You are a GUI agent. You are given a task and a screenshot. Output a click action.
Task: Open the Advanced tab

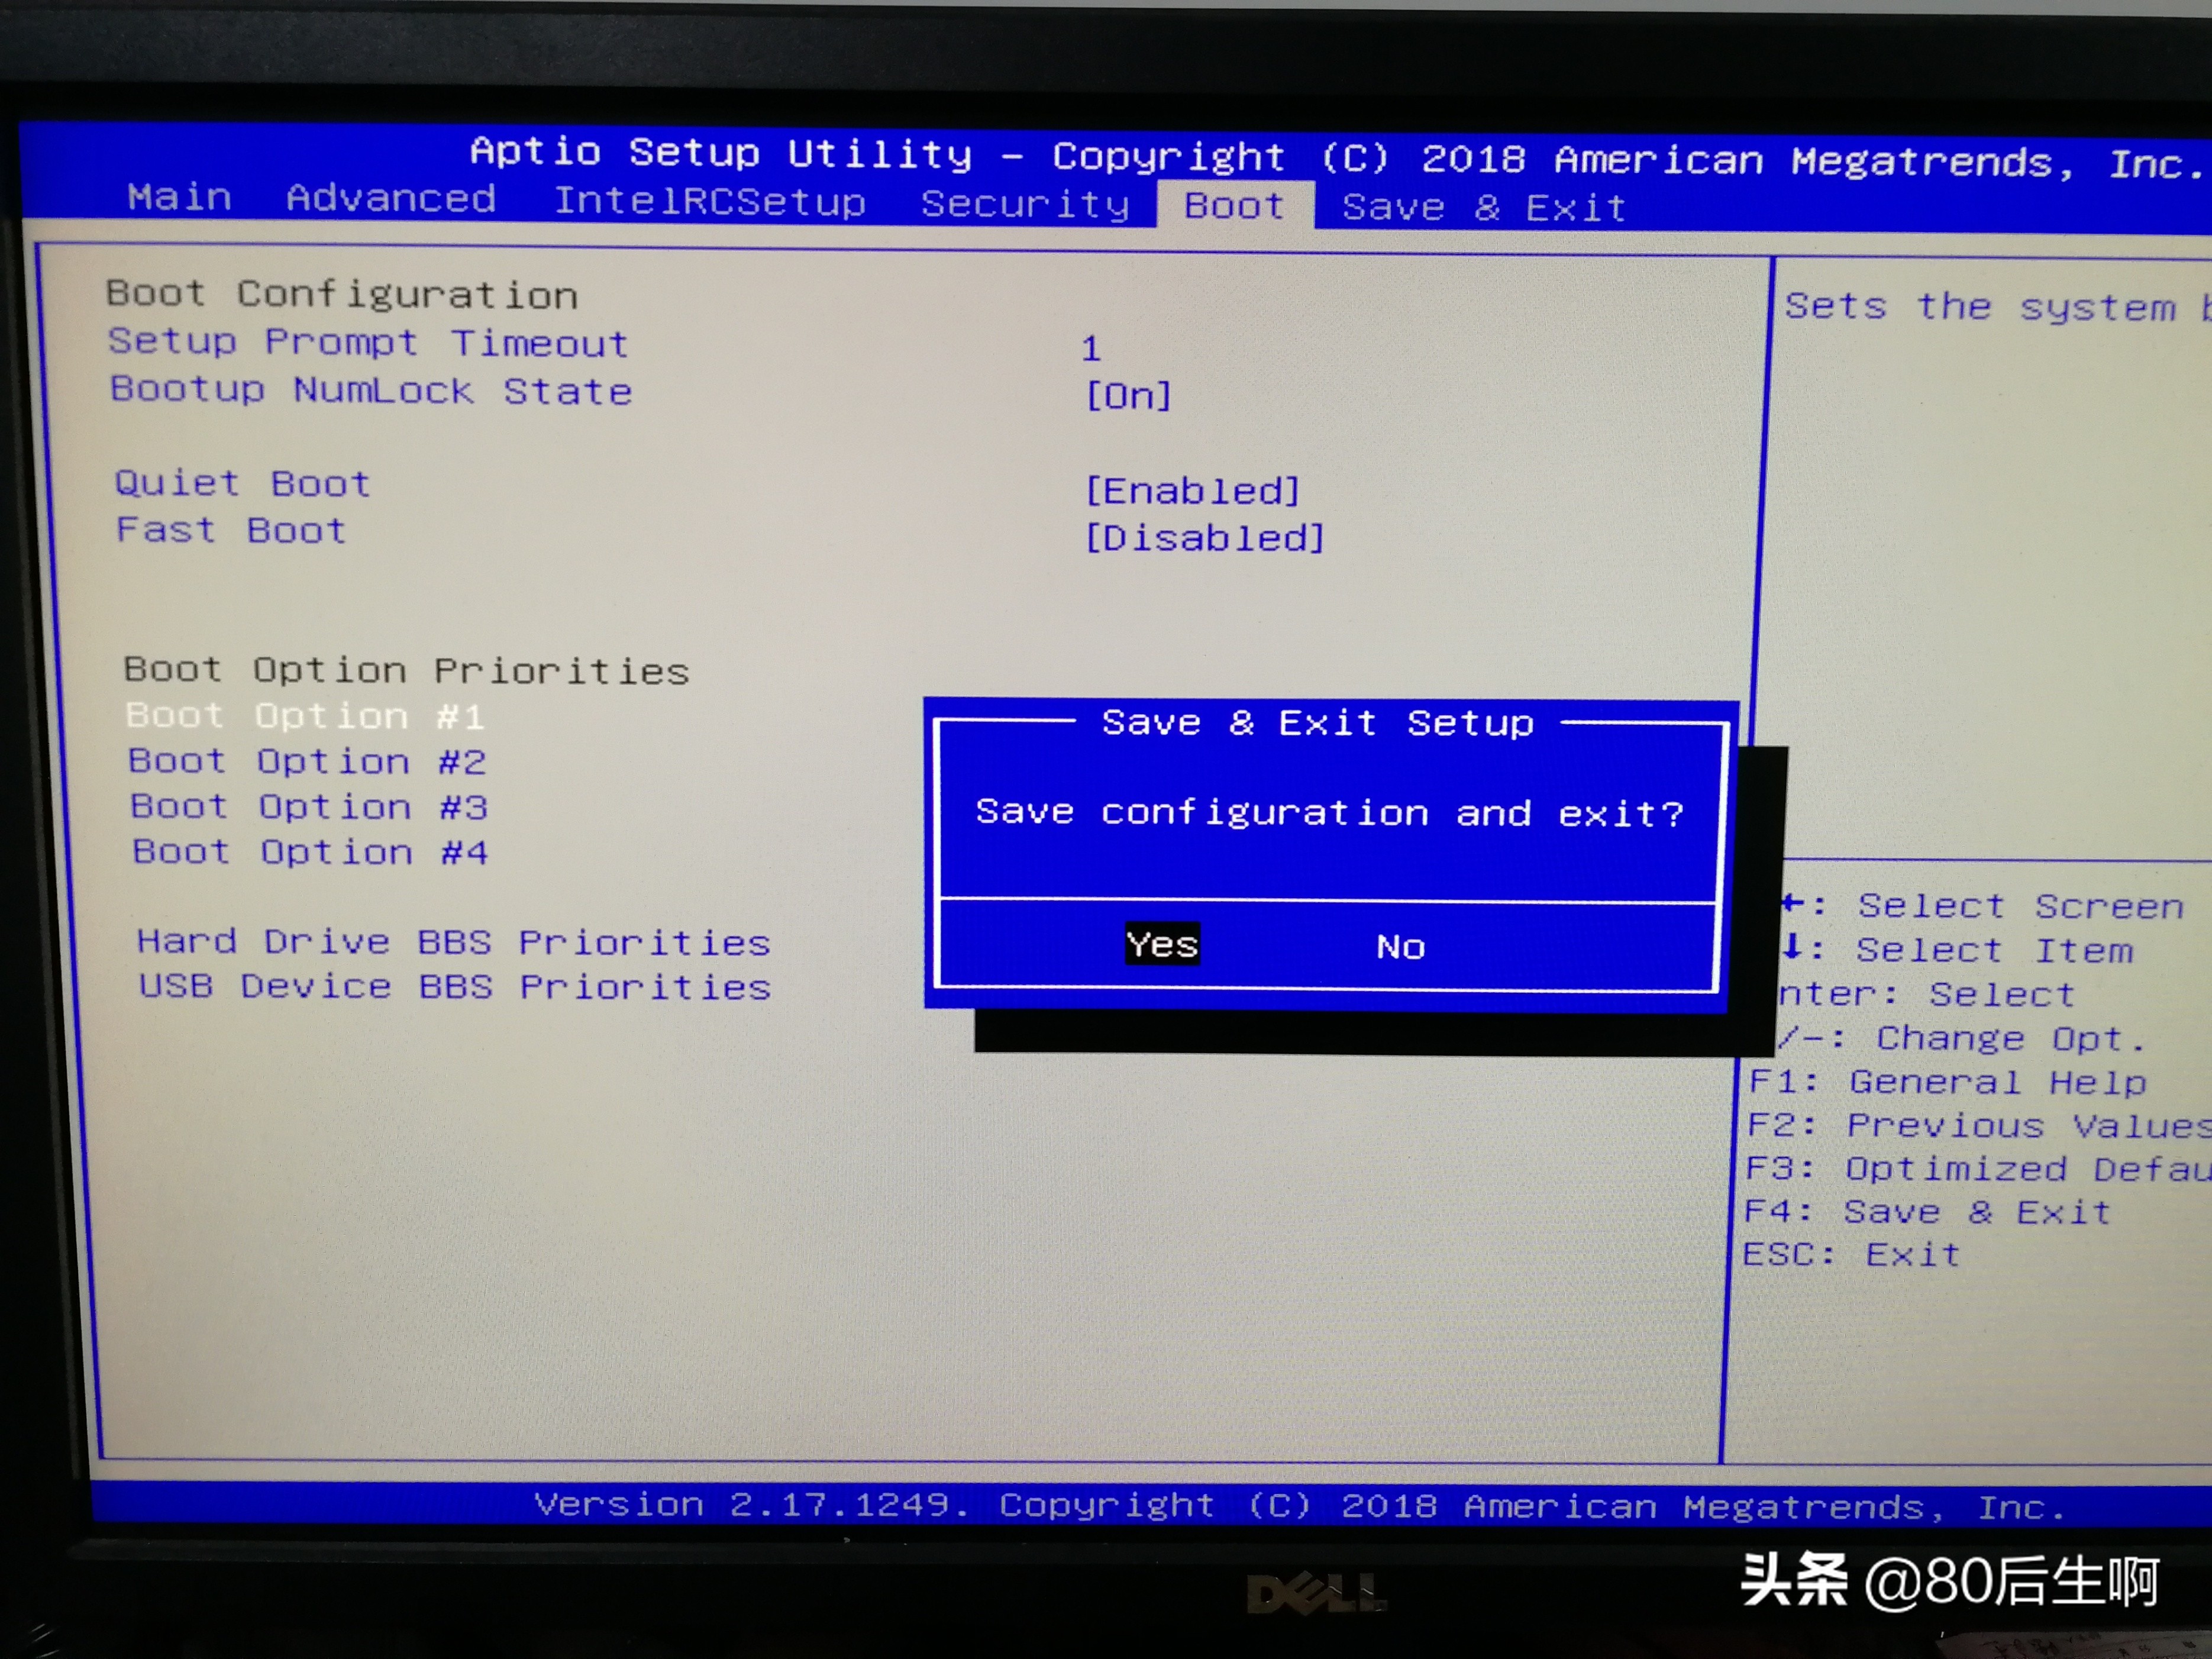(x=391, y=199)
